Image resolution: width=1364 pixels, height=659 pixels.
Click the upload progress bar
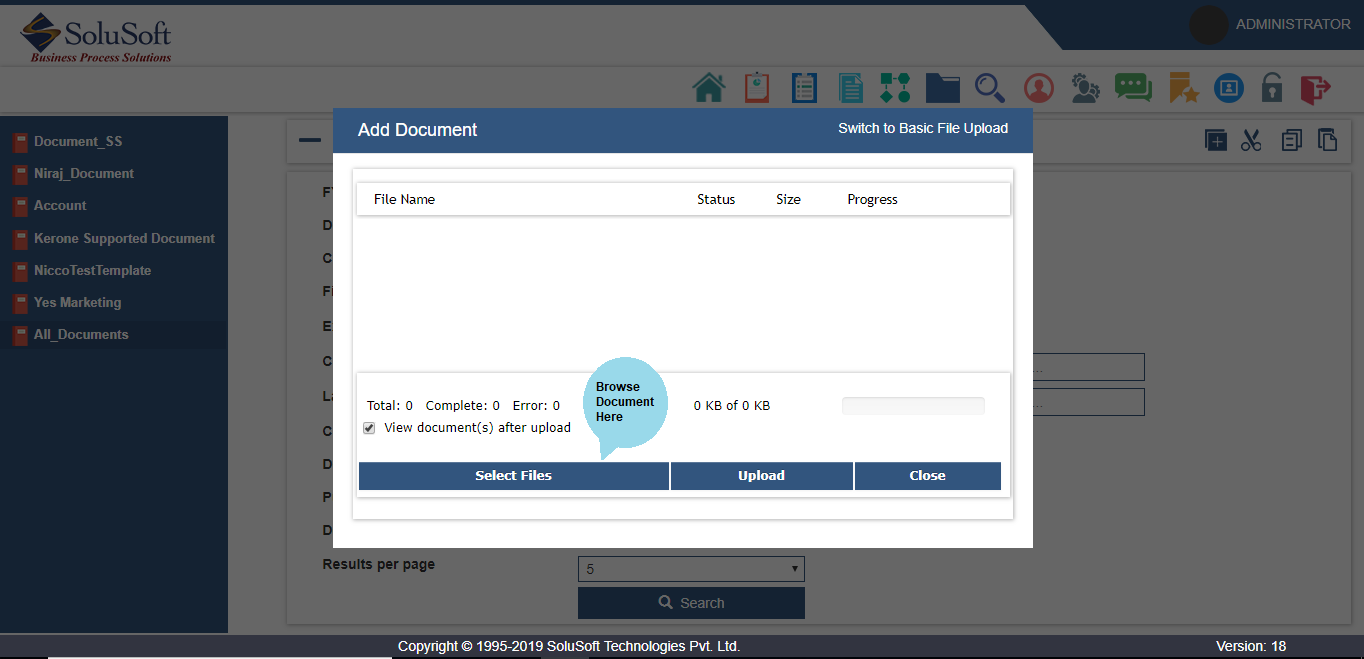pyautogui.click(x=913, y=406)
